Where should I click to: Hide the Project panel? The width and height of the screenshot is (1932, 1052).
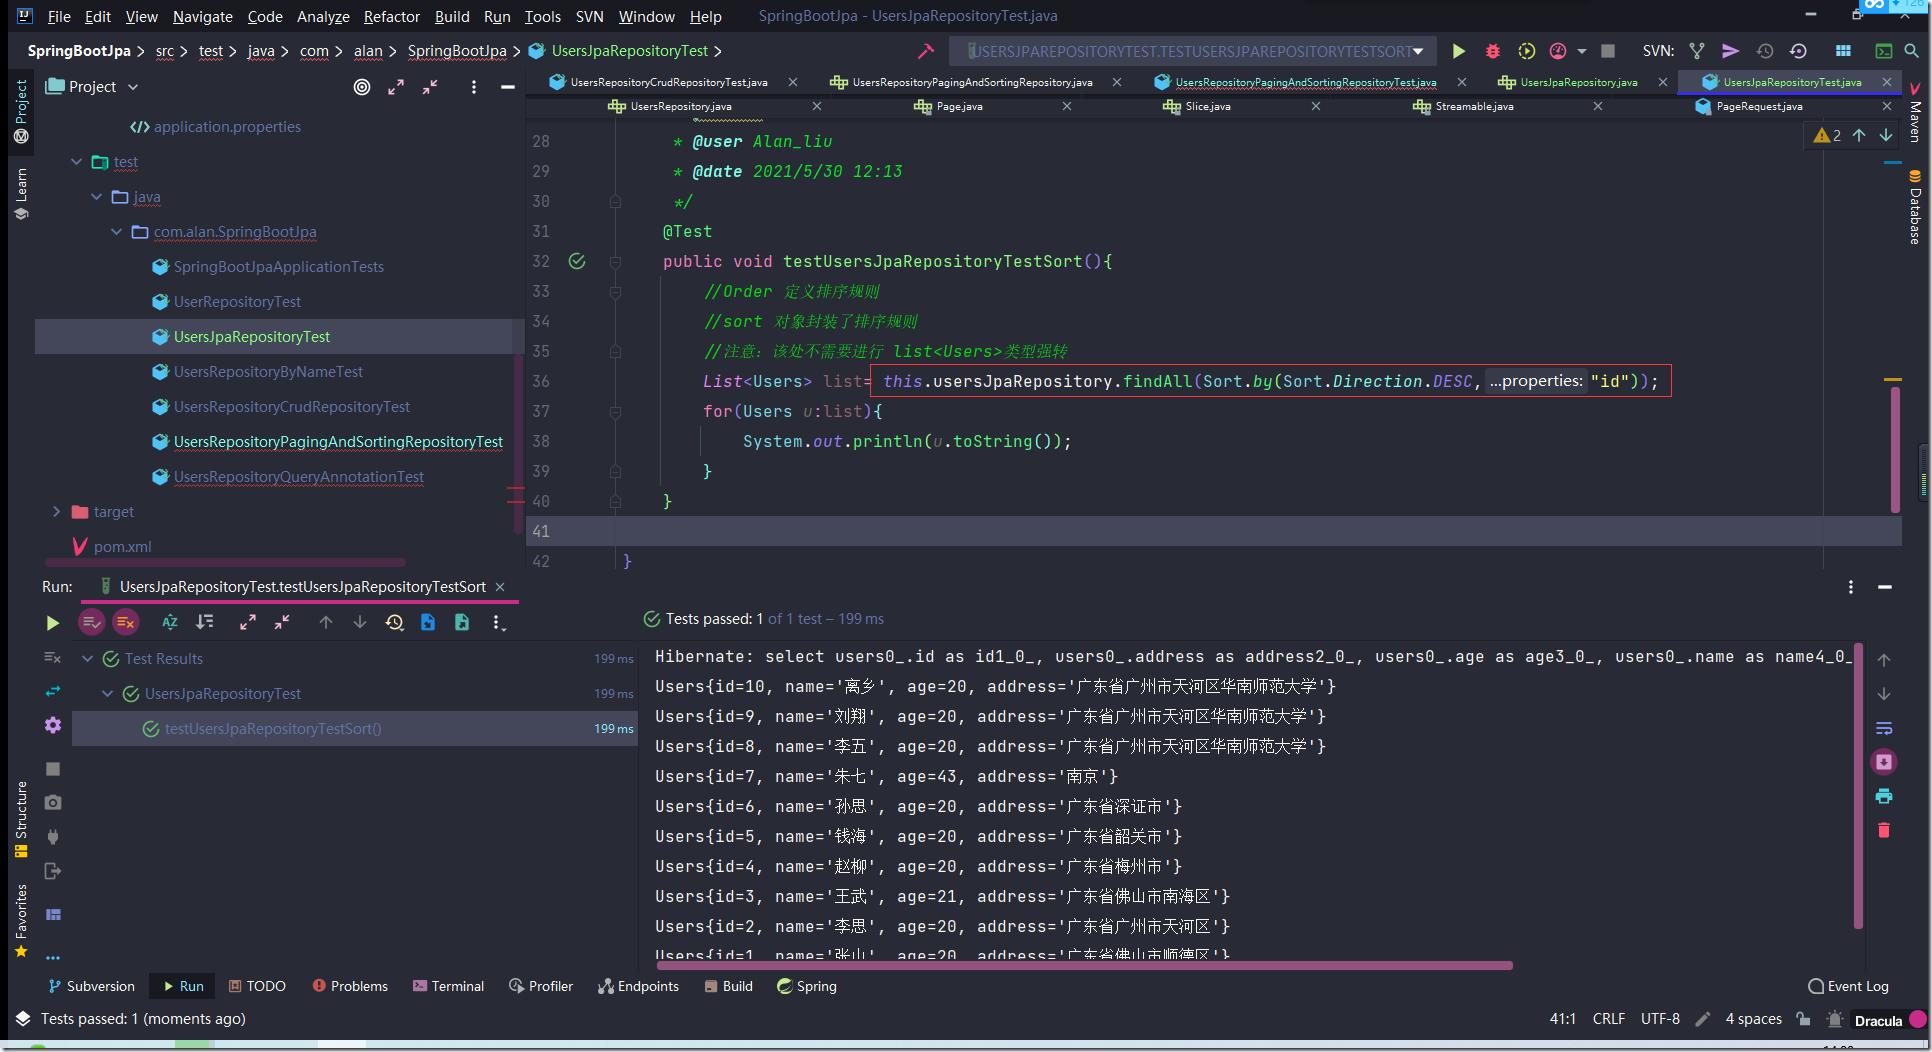(508, 87)
